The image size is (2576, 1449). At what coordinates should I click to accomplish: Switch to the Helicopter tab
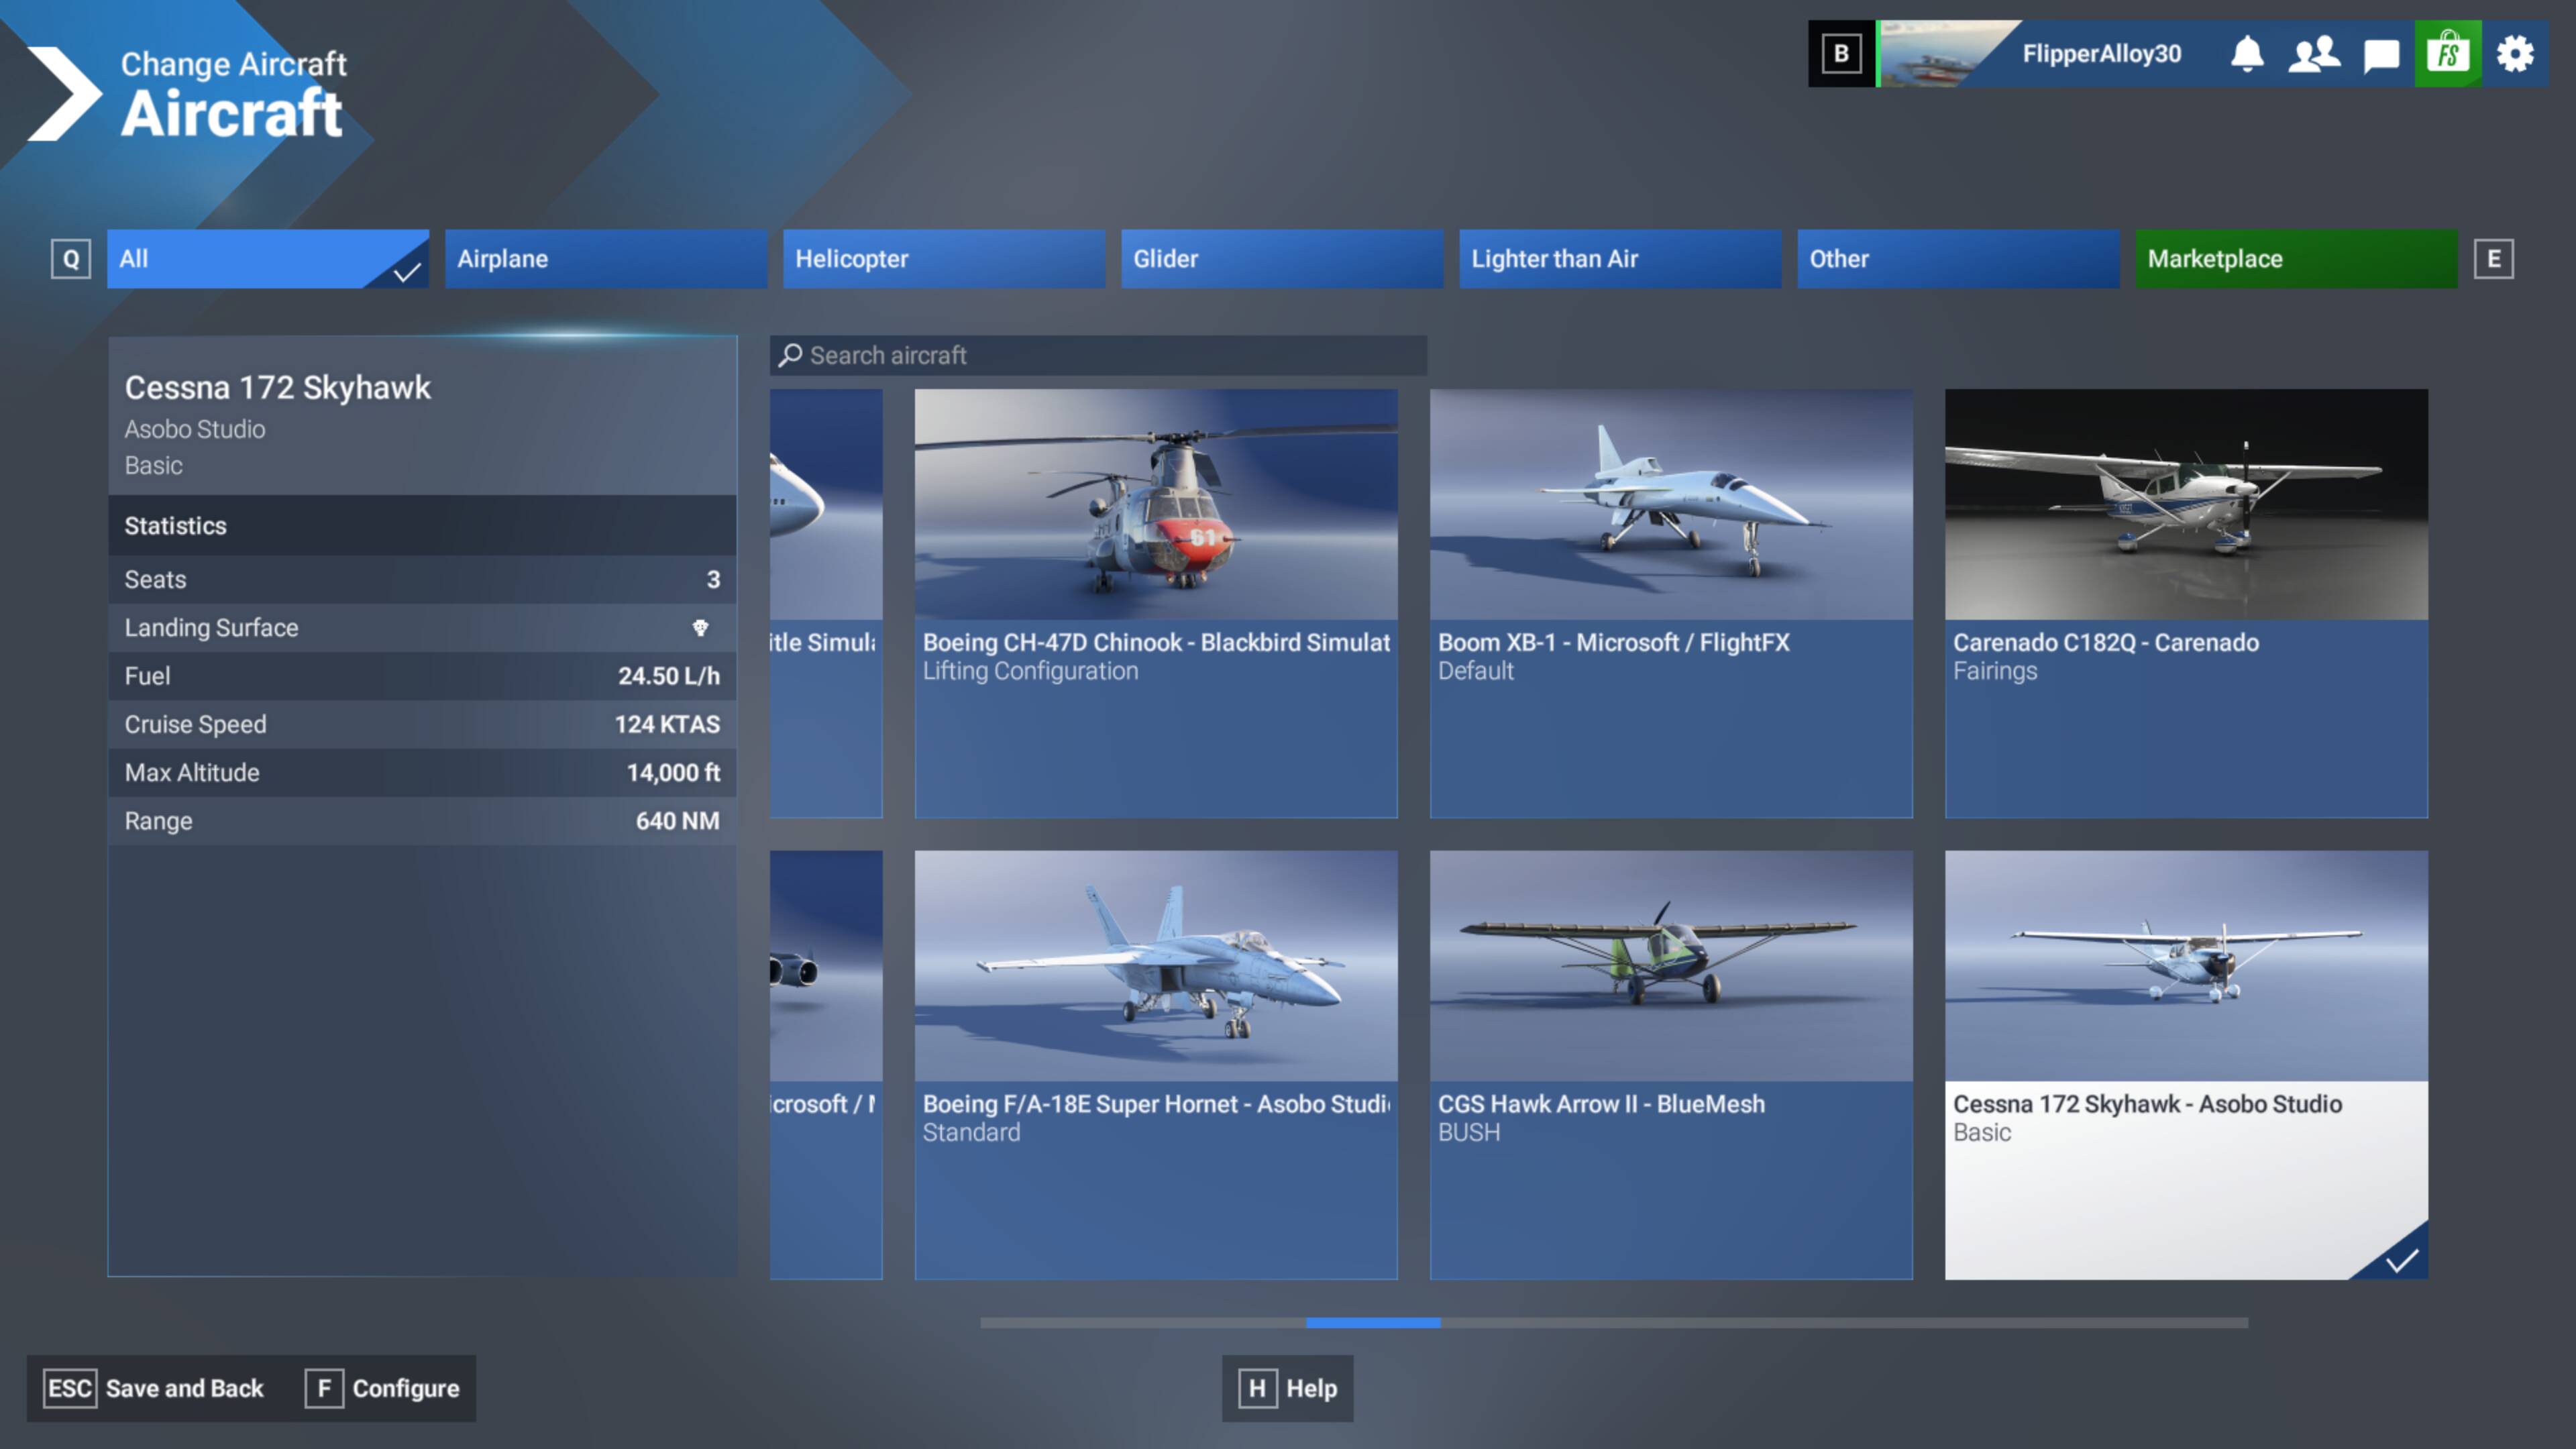tap(943, 259)
